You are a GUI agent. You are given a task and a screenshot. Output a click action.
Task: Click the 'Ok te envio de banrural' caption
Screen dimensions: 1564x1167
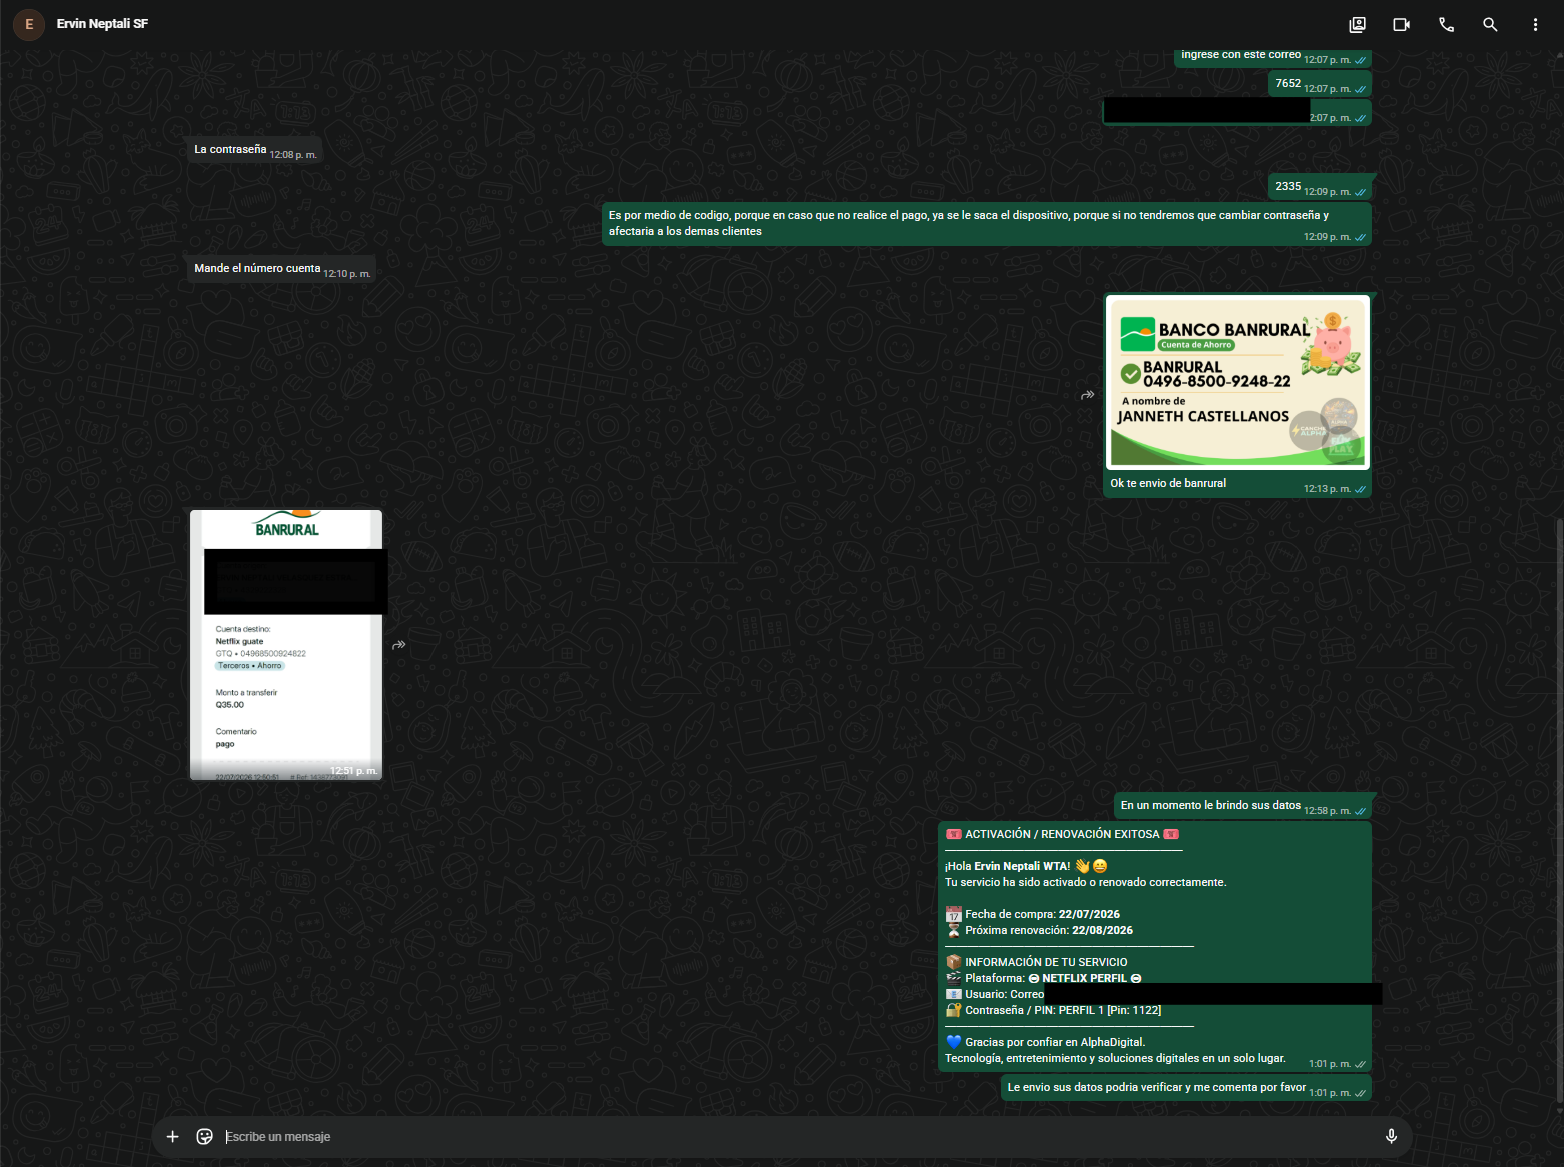(1168, 483)
